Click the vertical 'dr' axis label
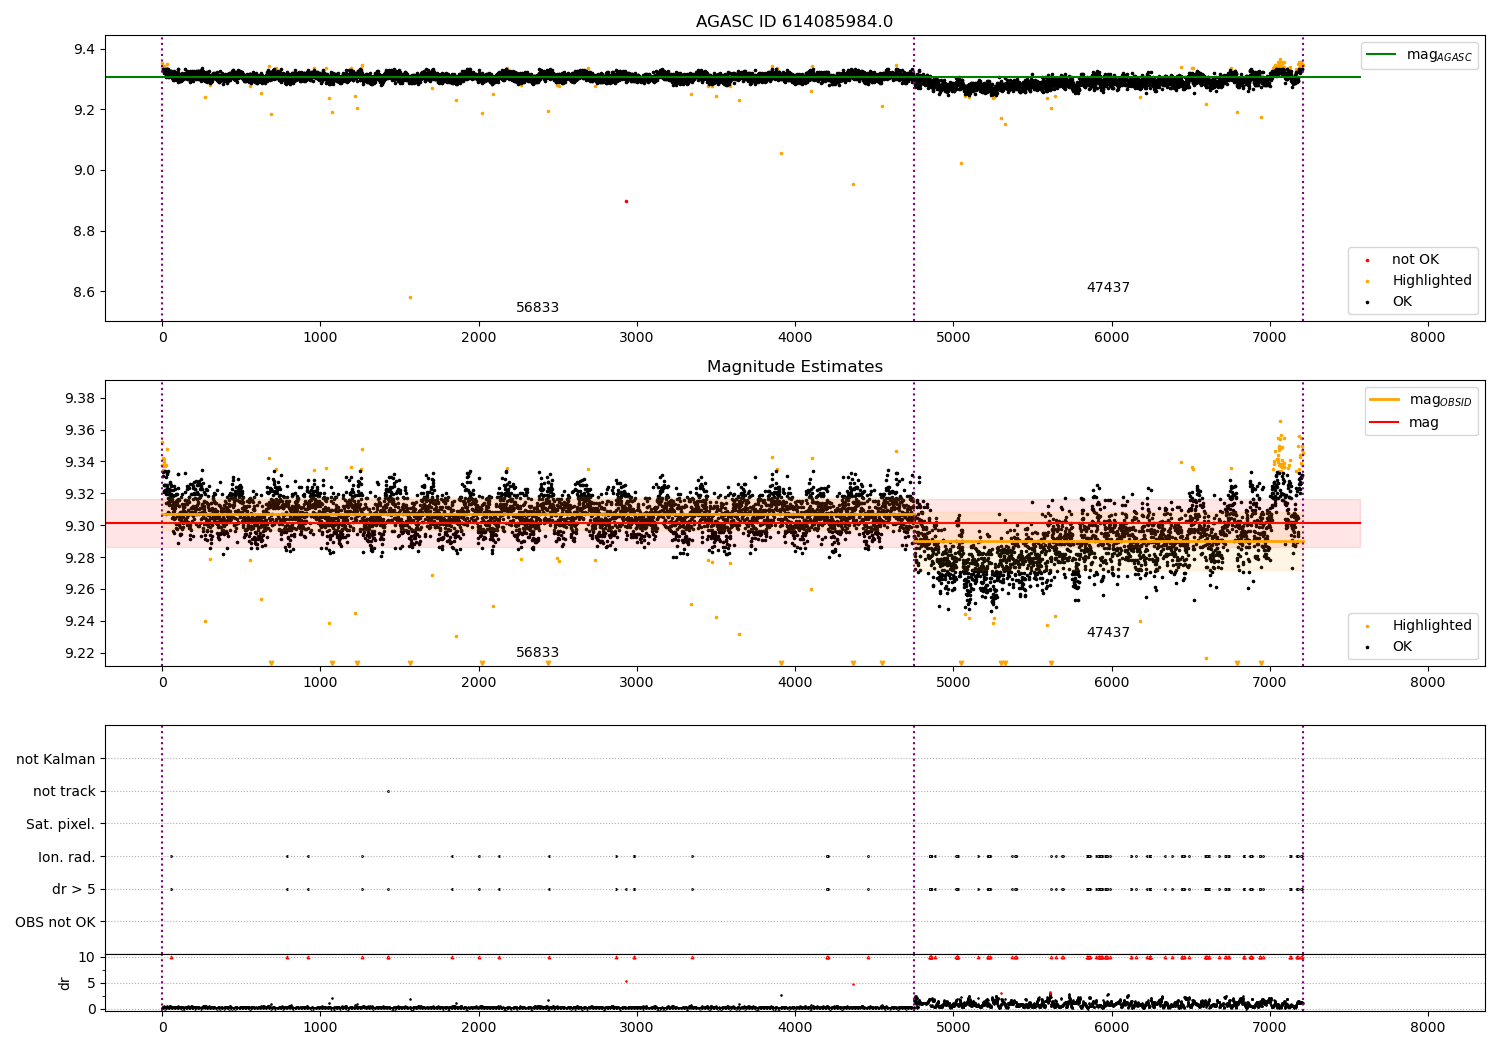 click(65, 983)
